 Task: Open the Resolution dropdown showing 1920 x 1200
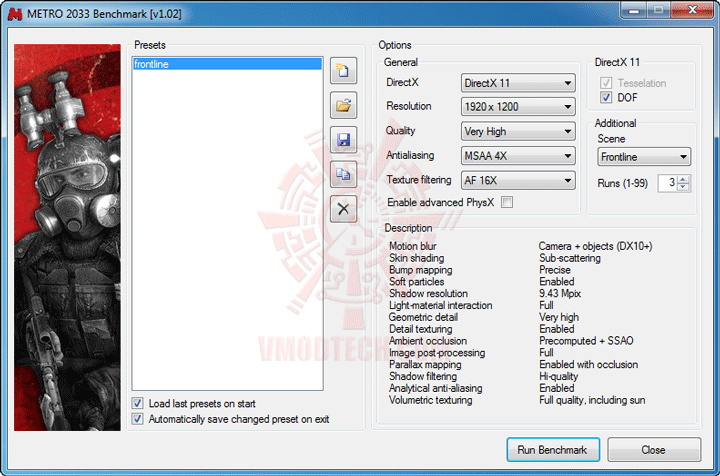tap(518, 107)
